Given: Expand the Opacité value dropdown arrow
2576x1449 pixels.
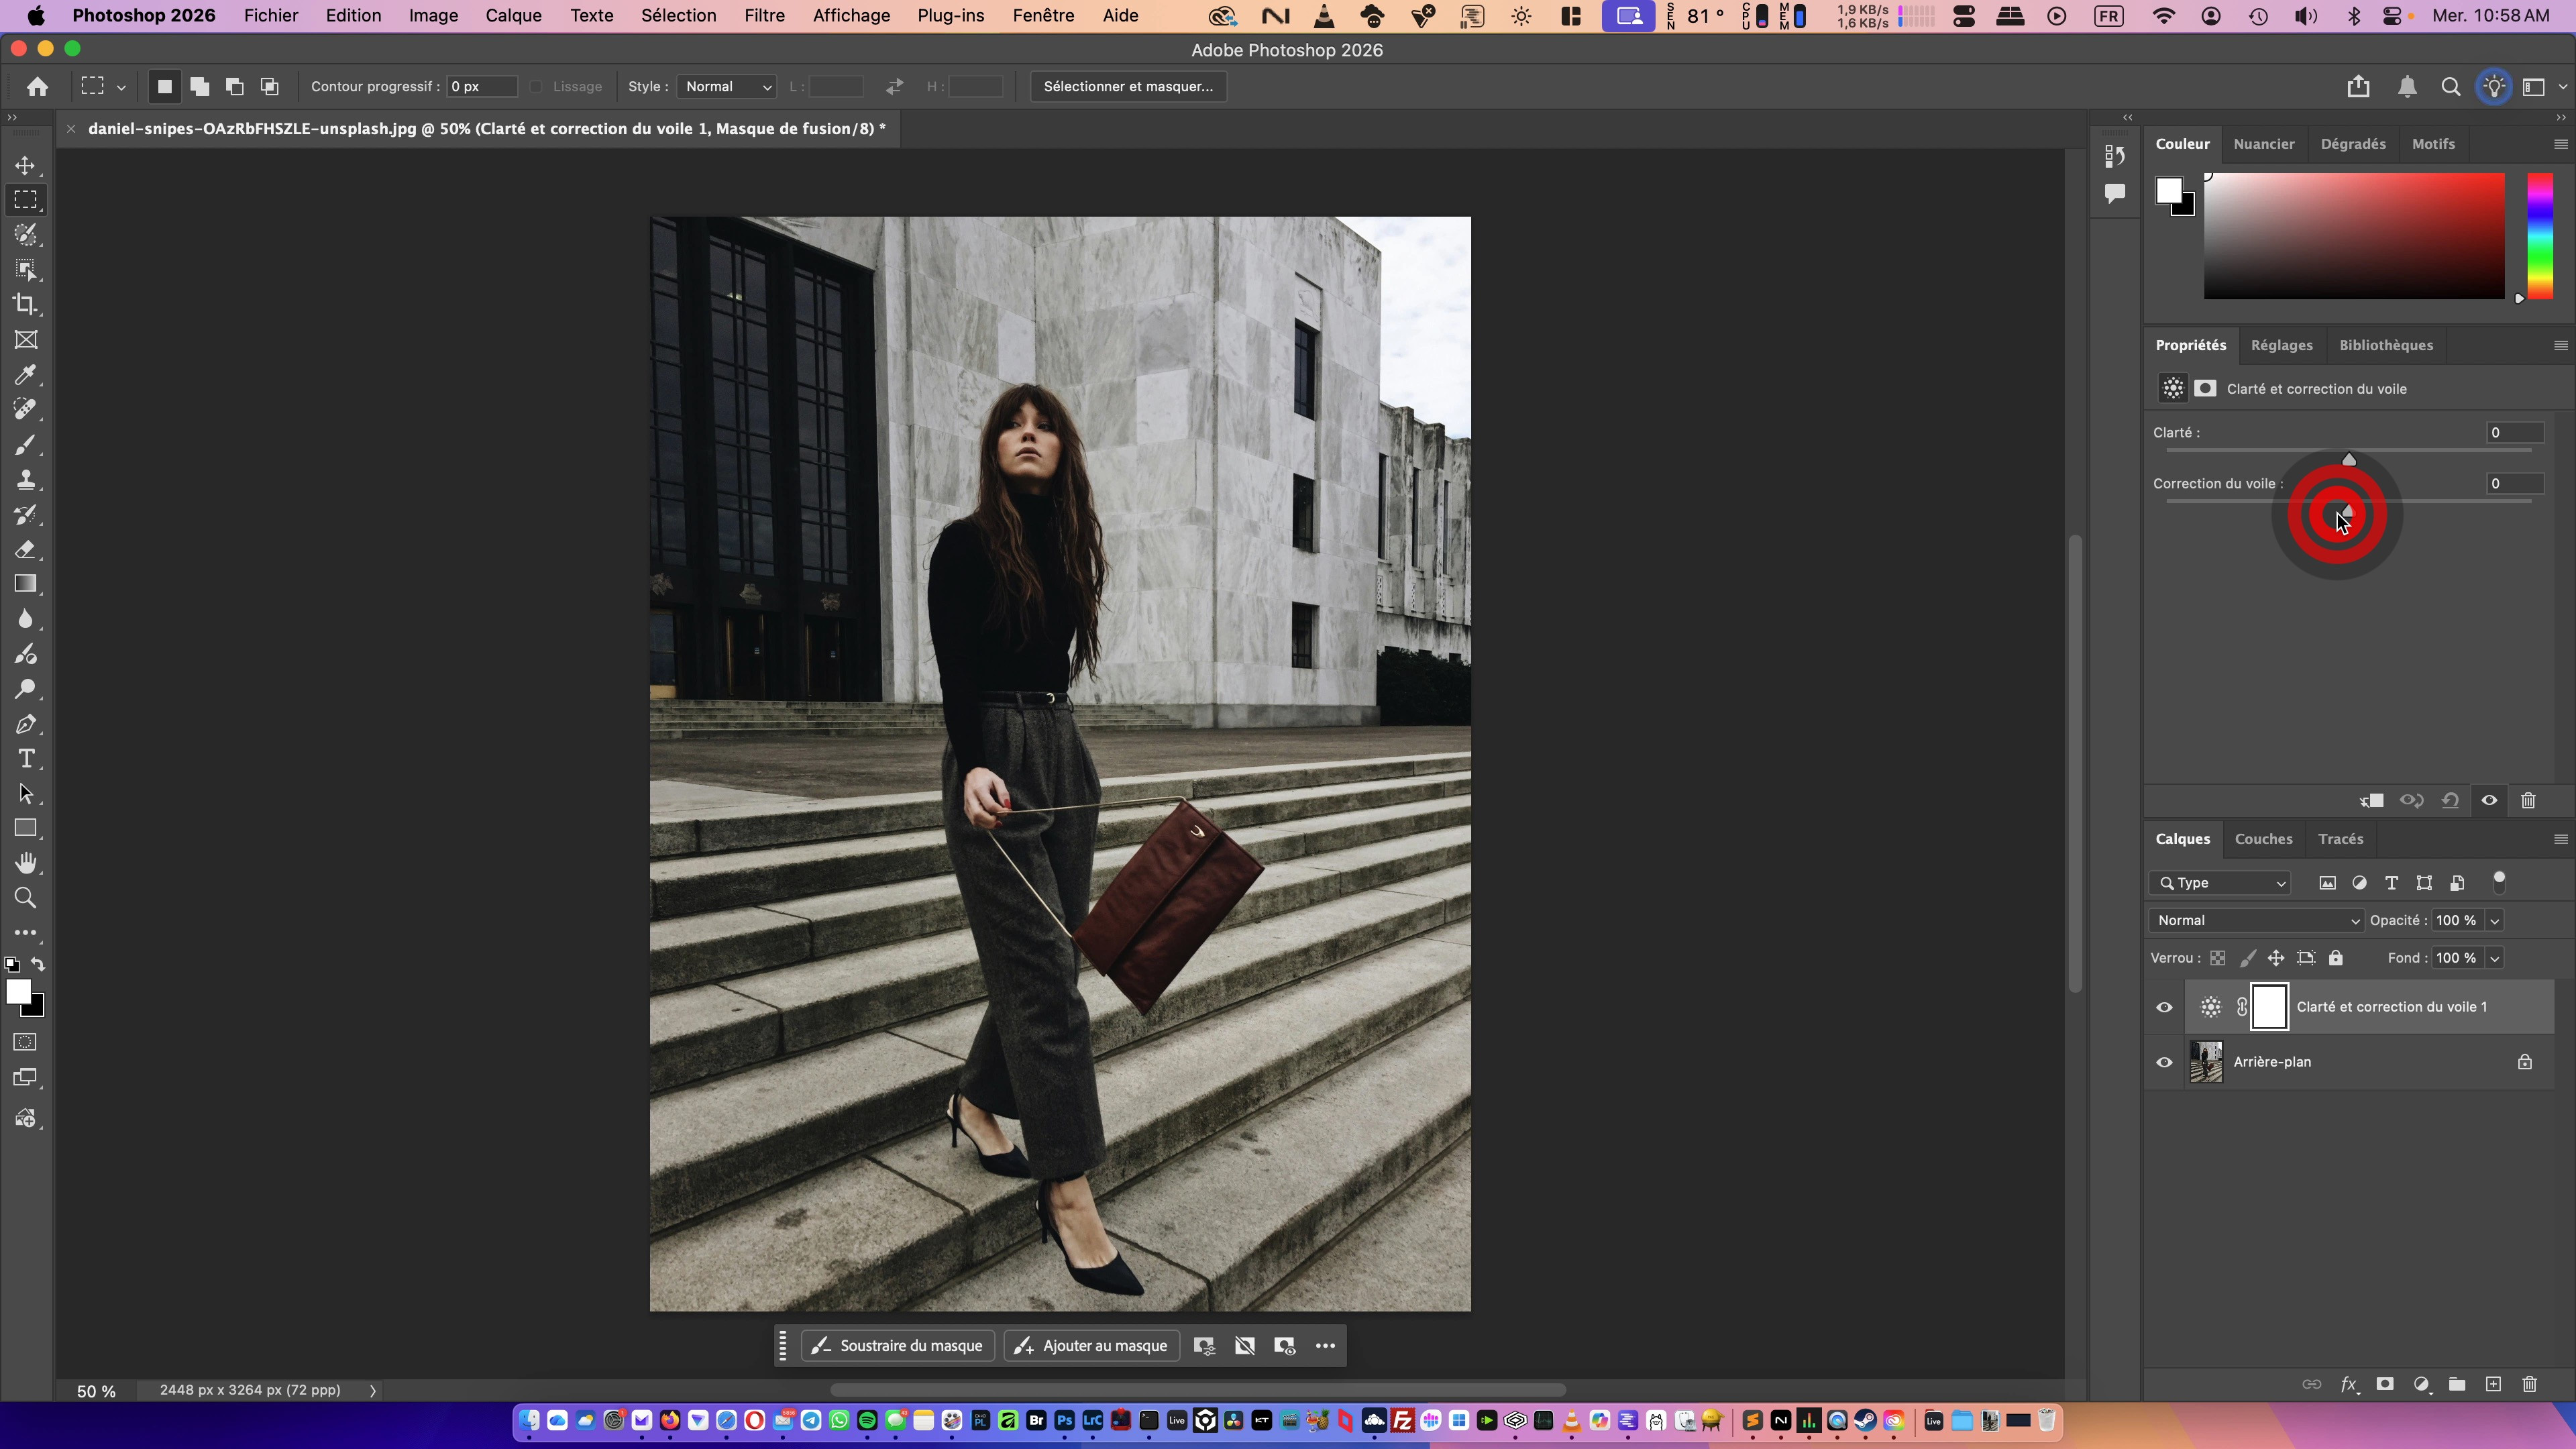Looking at the screenshot, I should [x=2494, y=920].
